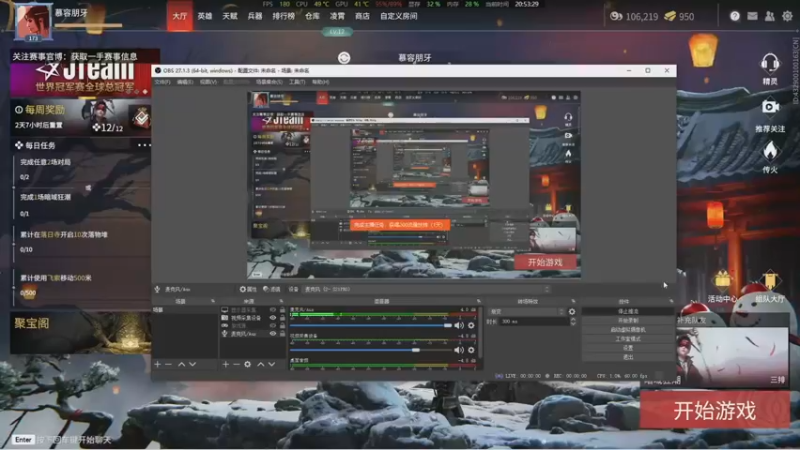Open source 属性 properties button in OBS toolbar
The height and width of the screenshot is (450, 800).
pos(248,289)
